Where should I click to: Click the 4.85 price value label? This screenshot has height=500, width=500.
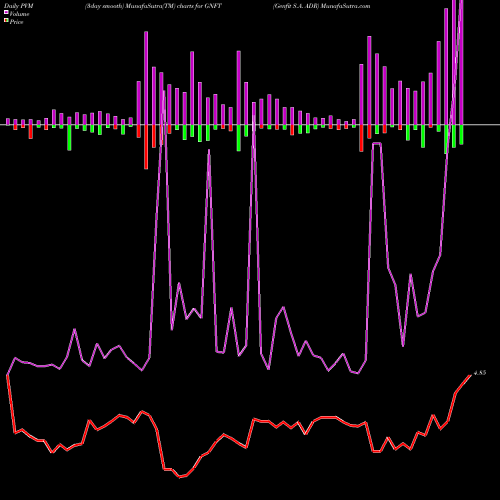(x=480, y=373)
